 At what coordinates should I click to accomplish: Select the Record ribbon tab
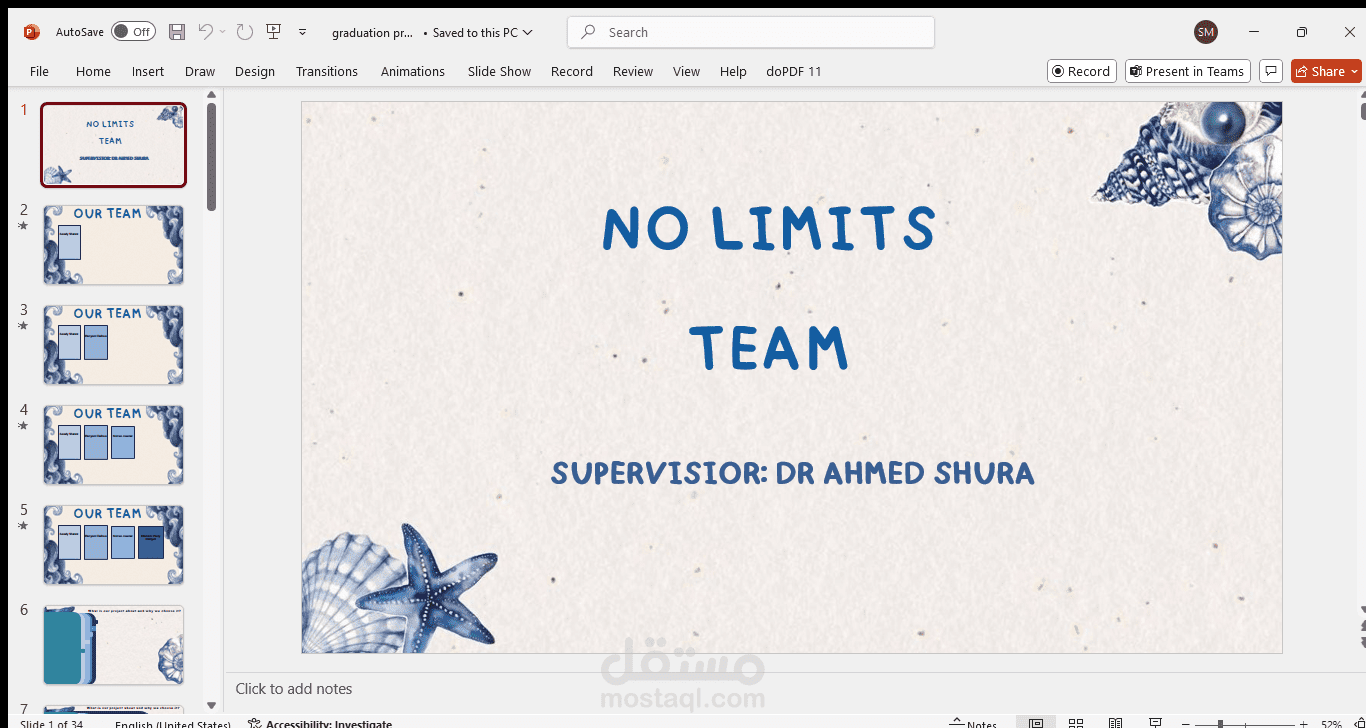(572, 71)
